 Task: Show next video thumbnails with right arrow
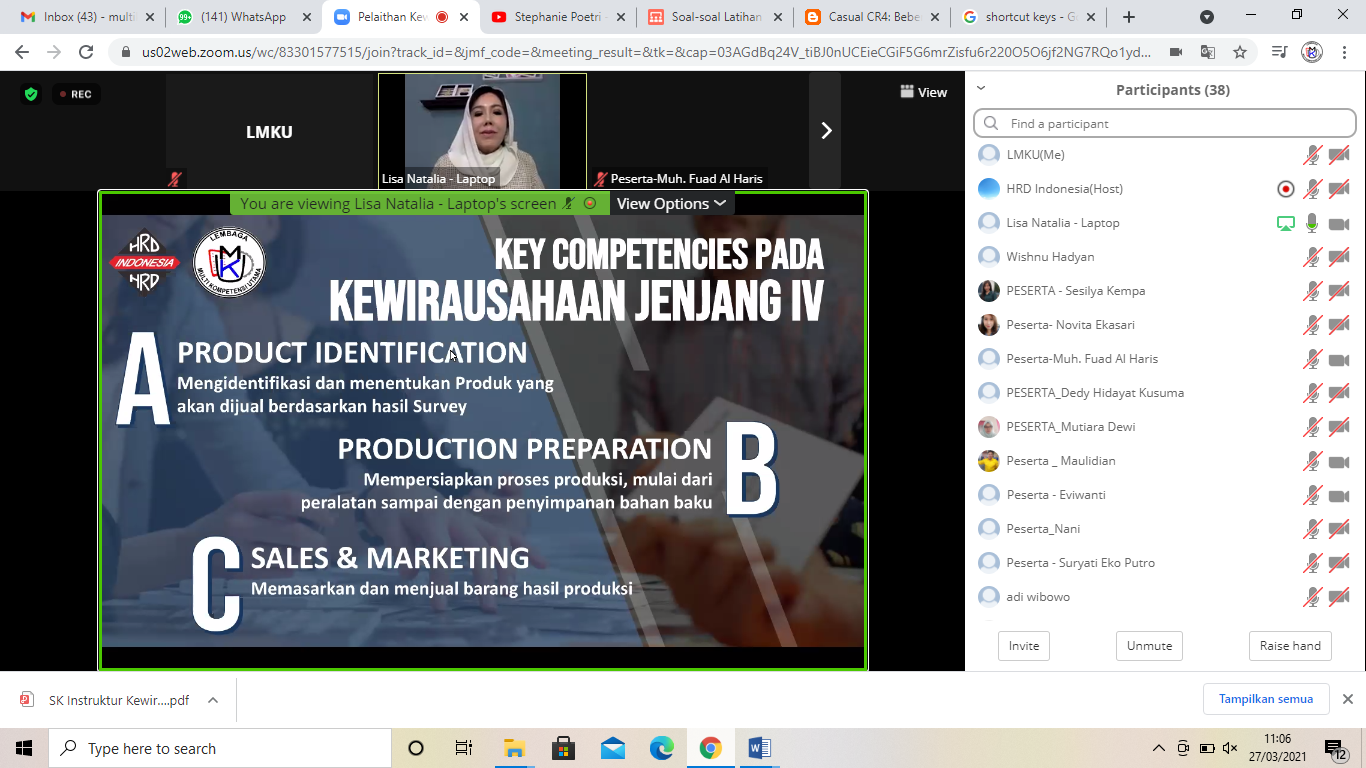point(826,130)
